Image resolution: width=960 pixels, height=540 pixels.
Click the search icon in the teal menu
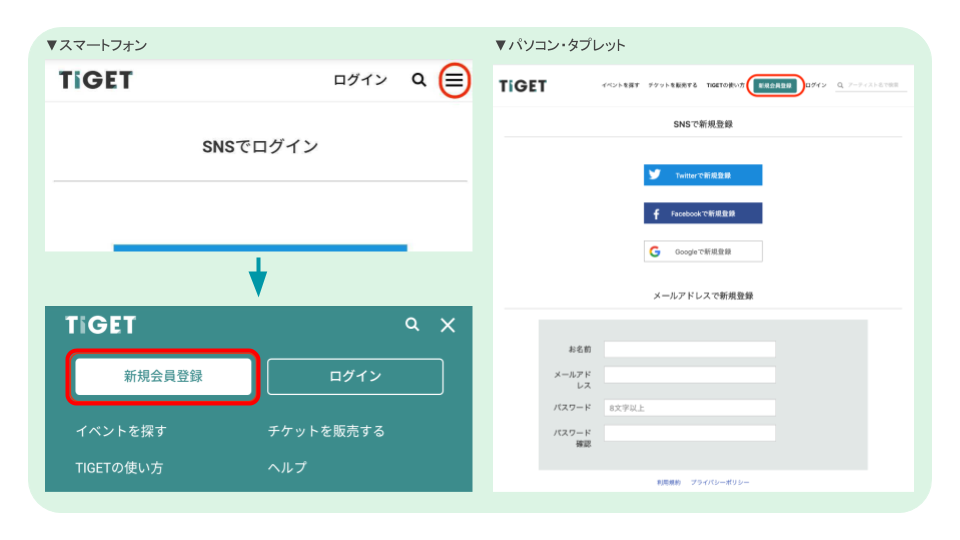412,324
